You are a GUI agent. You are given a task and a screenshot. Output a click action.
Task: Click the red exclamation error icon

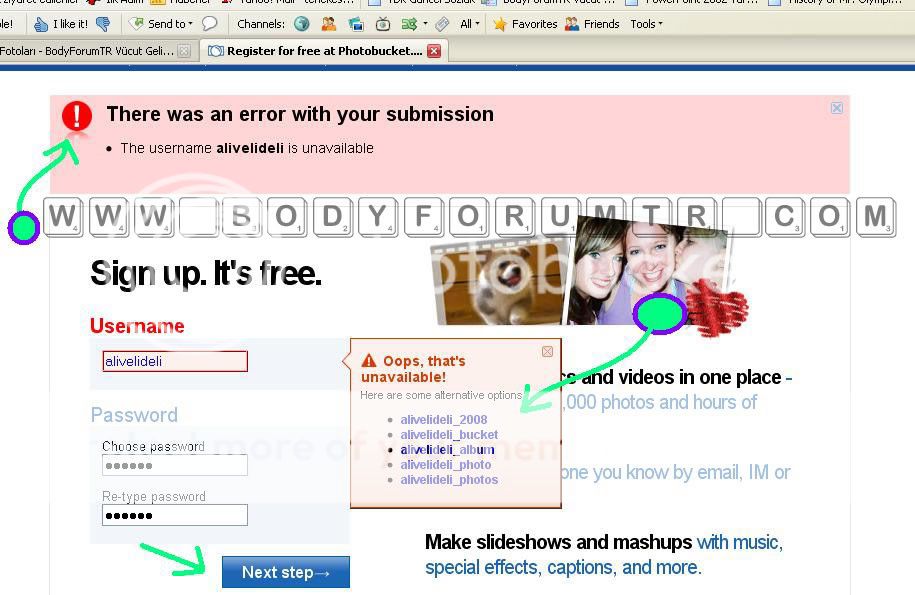(x=77, y=116)
